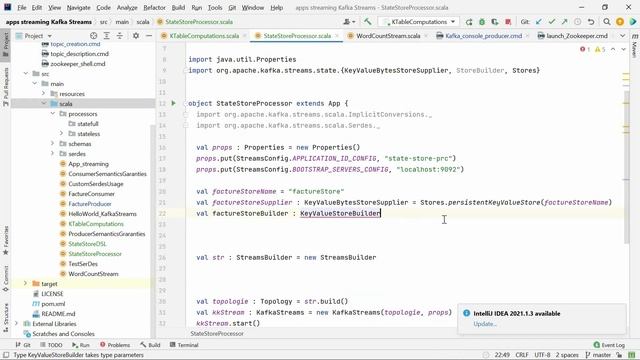640x360 pixels.
Task: Click the Select Opened File target icon
Action: 93,36
